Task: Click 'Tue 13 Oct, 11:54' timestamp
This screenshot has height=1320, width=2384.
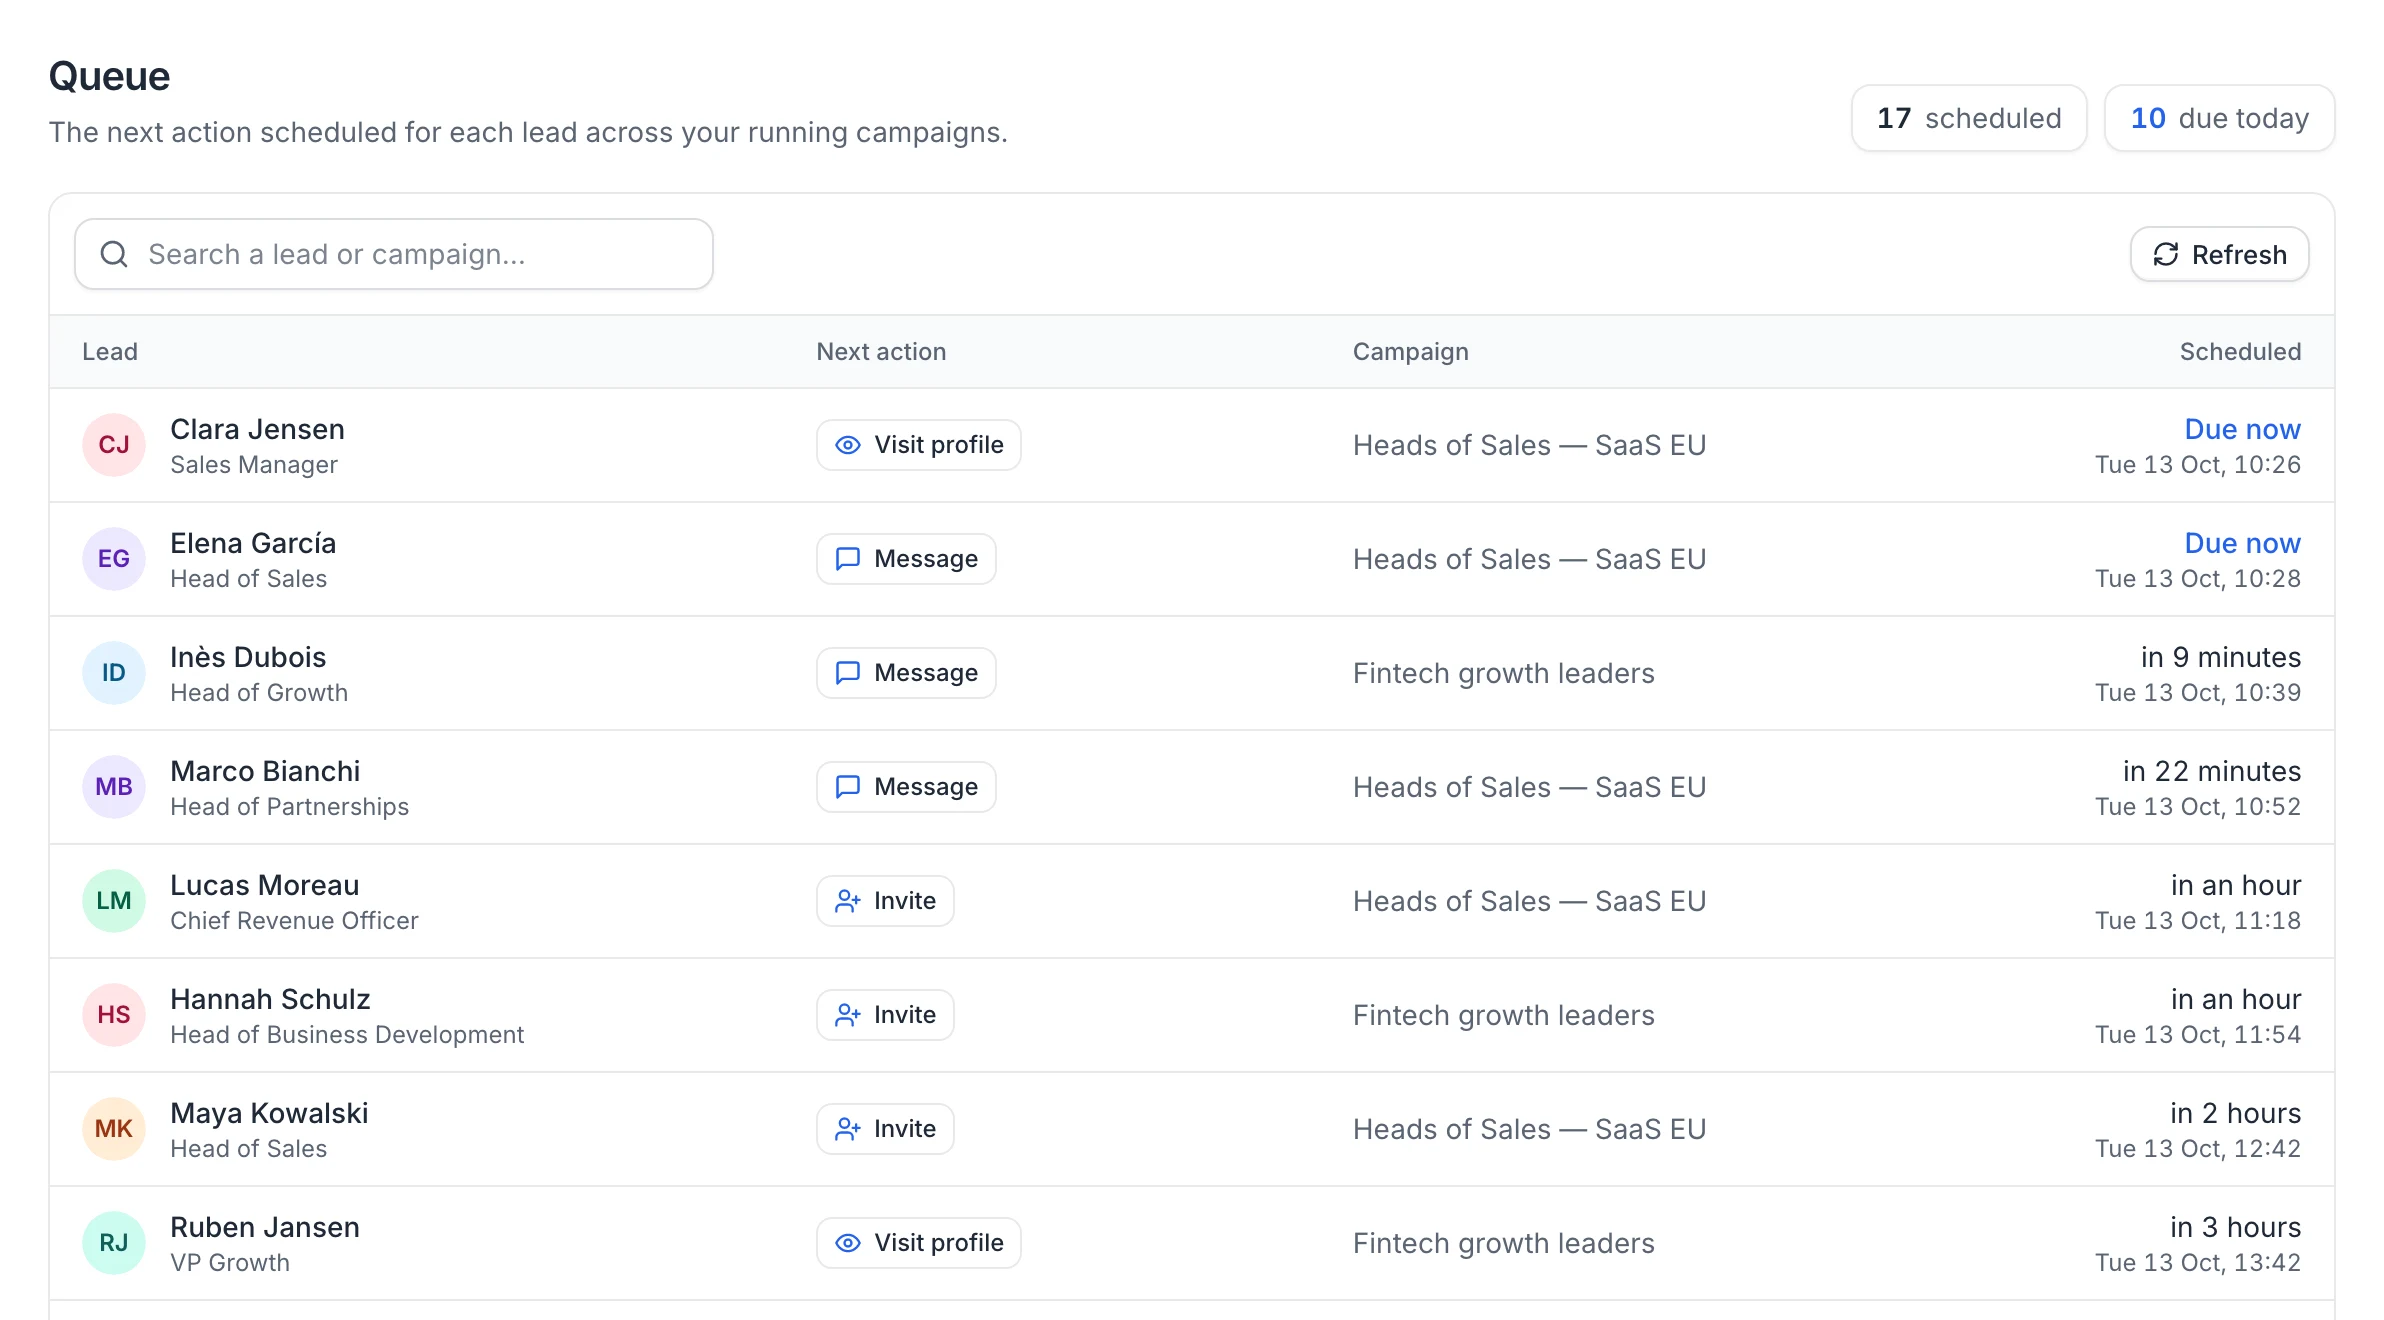Action: pos(2197,1035)
